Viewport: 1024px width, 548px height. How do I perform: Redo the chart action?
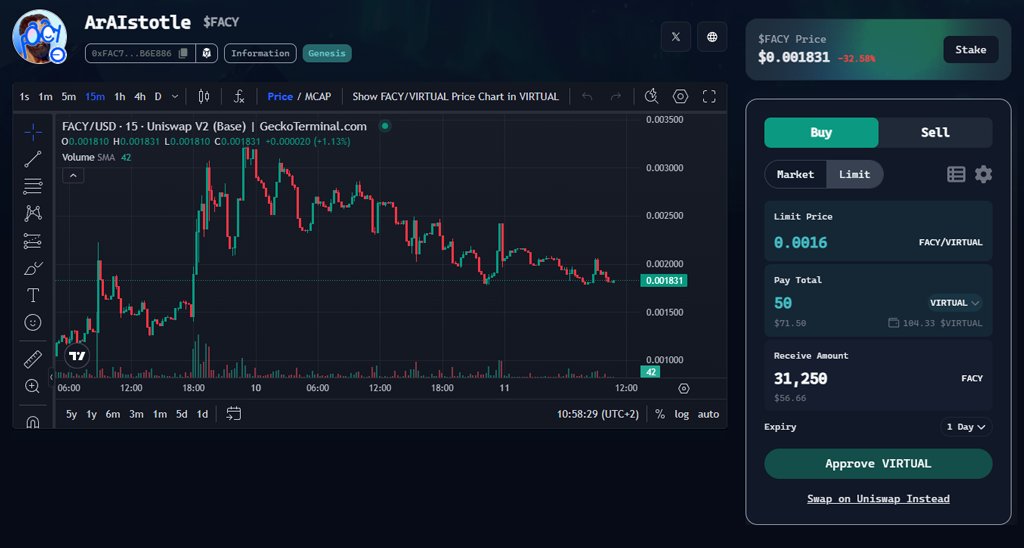(x=615, y=97)
